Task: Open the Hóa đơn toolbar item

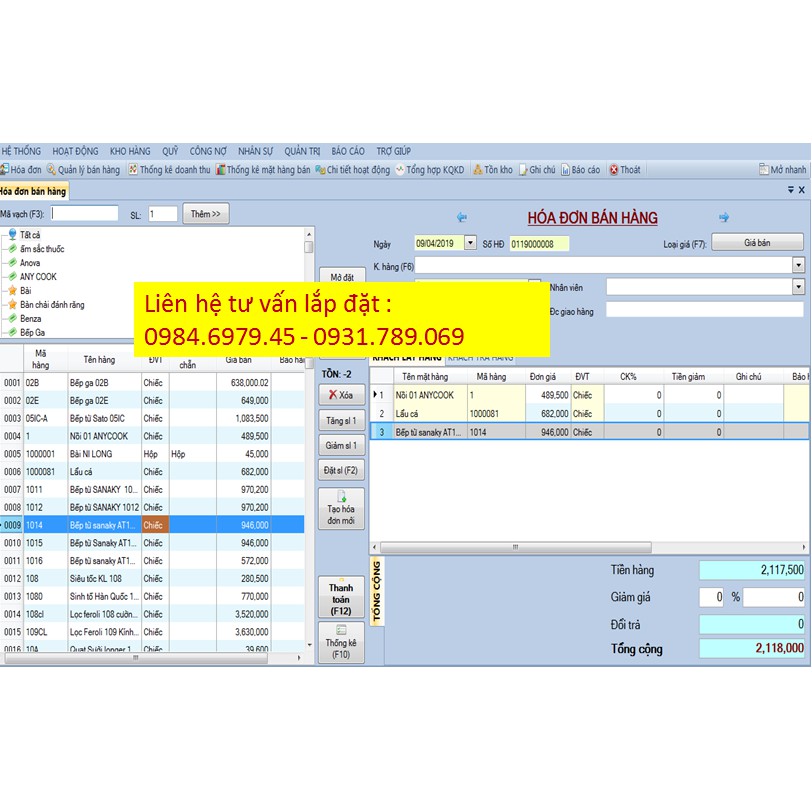Action: pos(22,170)
